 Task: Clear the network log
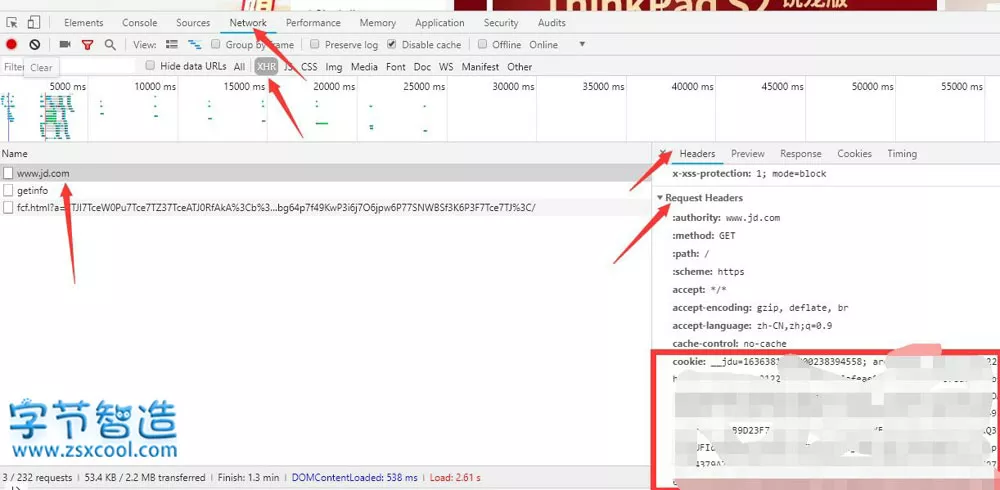[x=35, y=45]
